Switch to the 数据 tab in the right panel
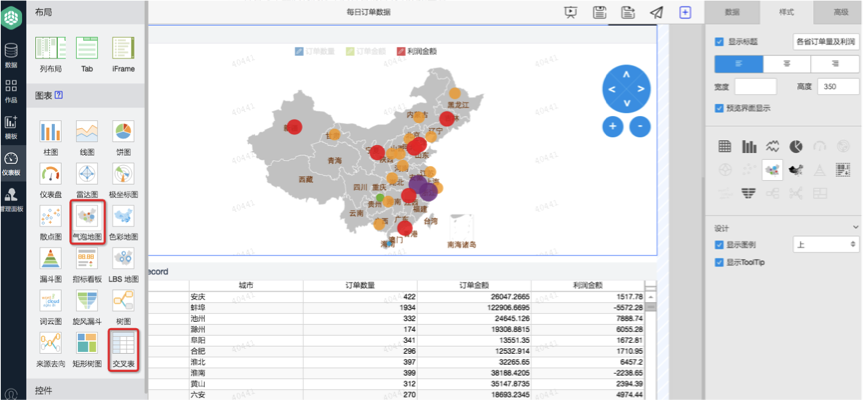This screenshot has width=865, height=400. click(x=732, y=12)
